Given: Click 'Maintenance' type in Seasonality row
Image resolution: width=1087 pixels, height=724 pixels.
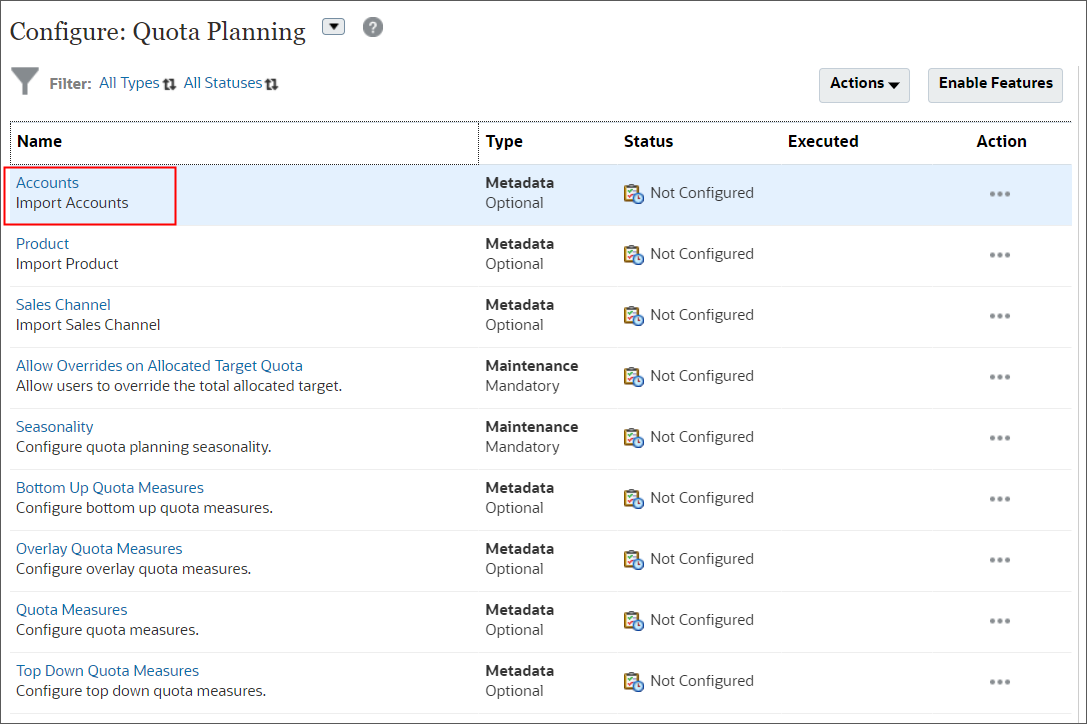Looking at the screenshot, I should 532,427.
